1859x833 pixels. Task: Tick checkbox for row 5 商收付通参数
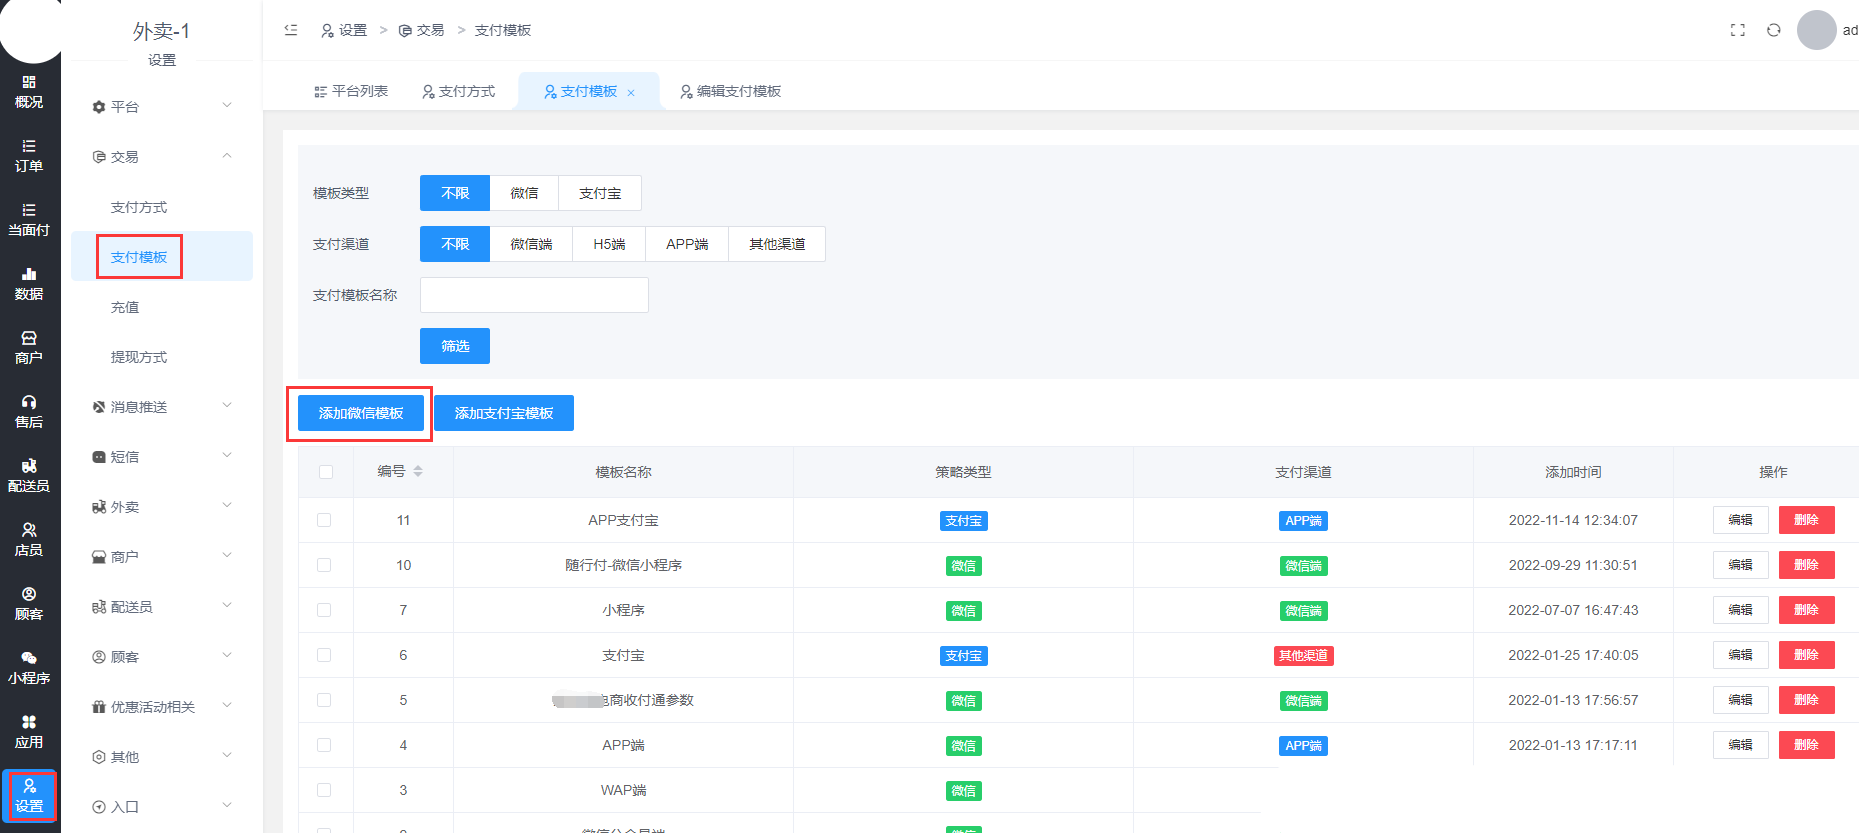click(x=324, y=700)
